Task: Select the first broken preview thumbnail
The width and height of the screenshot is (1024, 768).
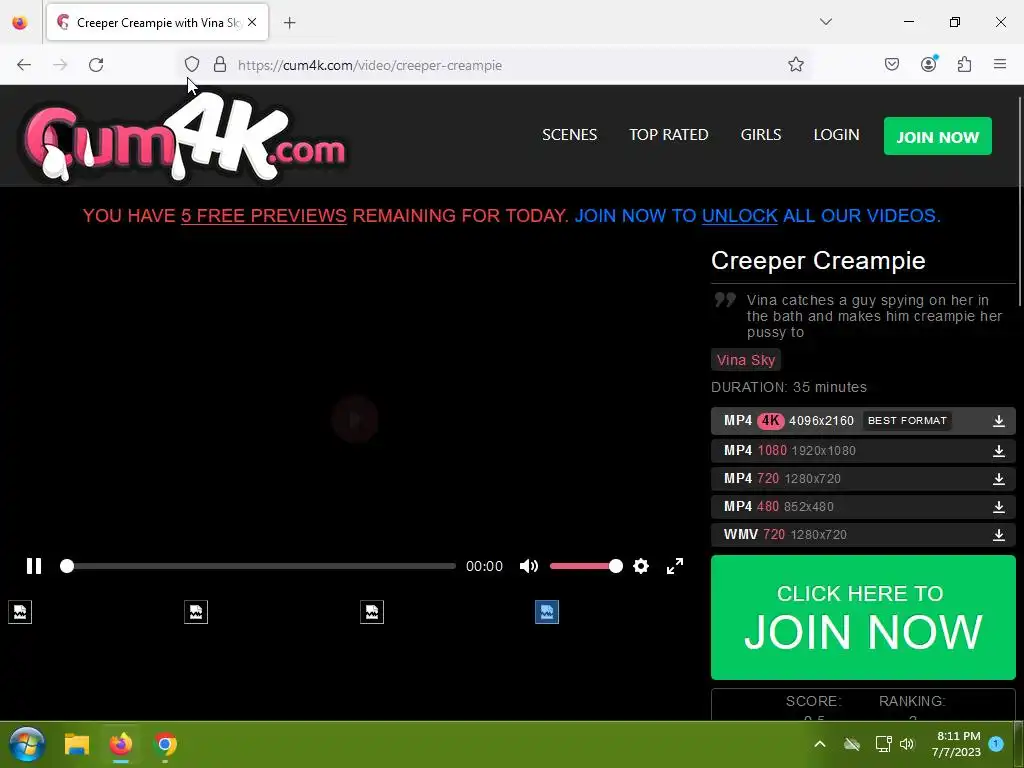Action: 20,612
